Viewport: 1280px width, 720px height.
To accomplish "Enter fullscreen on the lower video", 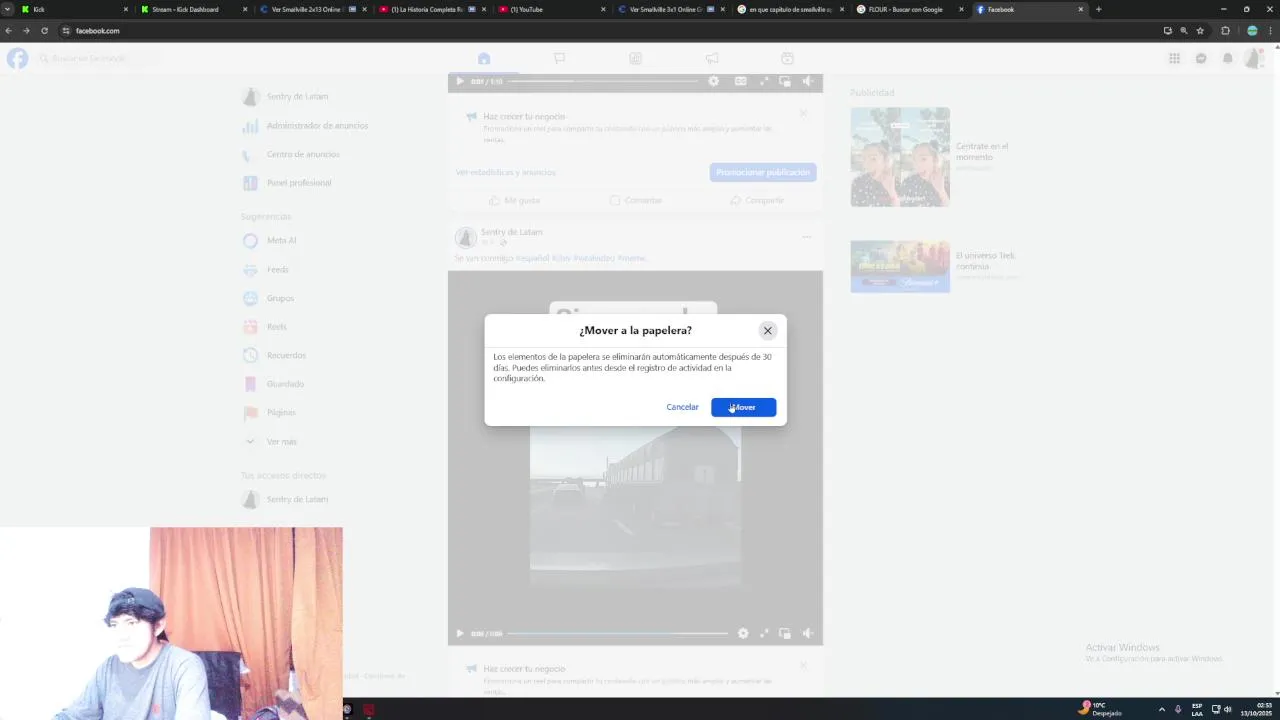I will [x=764, y=633].
